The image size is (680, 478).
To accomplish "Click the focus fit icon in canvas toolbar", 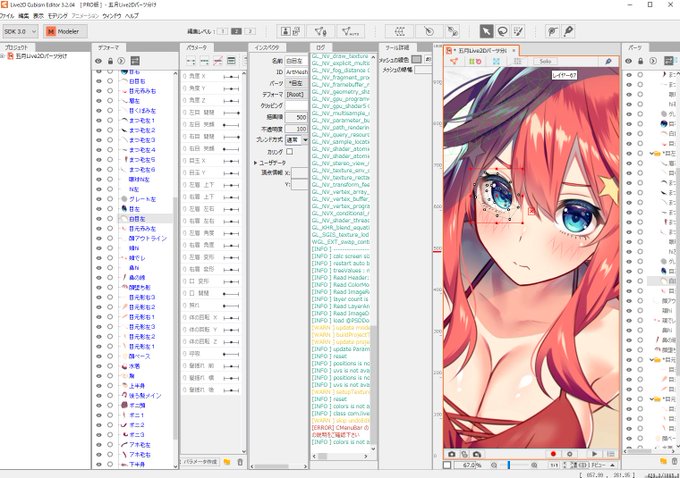I will point(496,62).
